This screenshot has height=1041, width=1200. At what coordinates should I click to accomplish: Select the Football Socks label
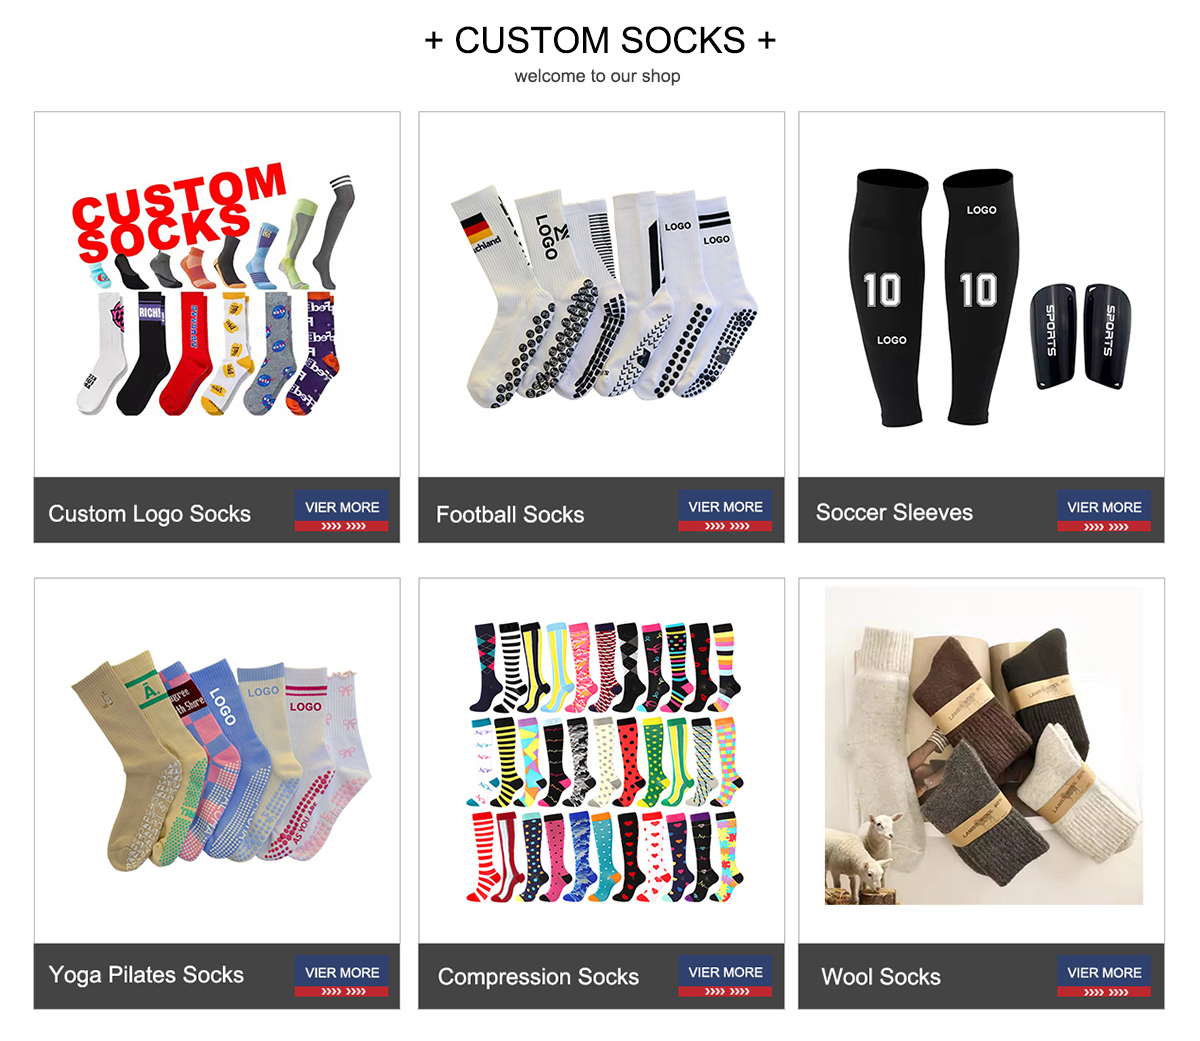click(510, 515)
